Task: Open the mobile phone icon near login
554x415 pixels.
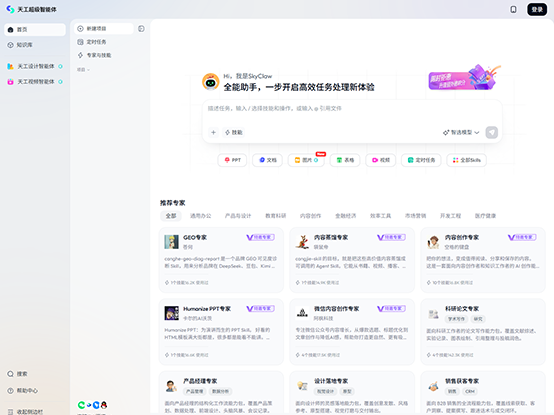Action: pos(513,10)
